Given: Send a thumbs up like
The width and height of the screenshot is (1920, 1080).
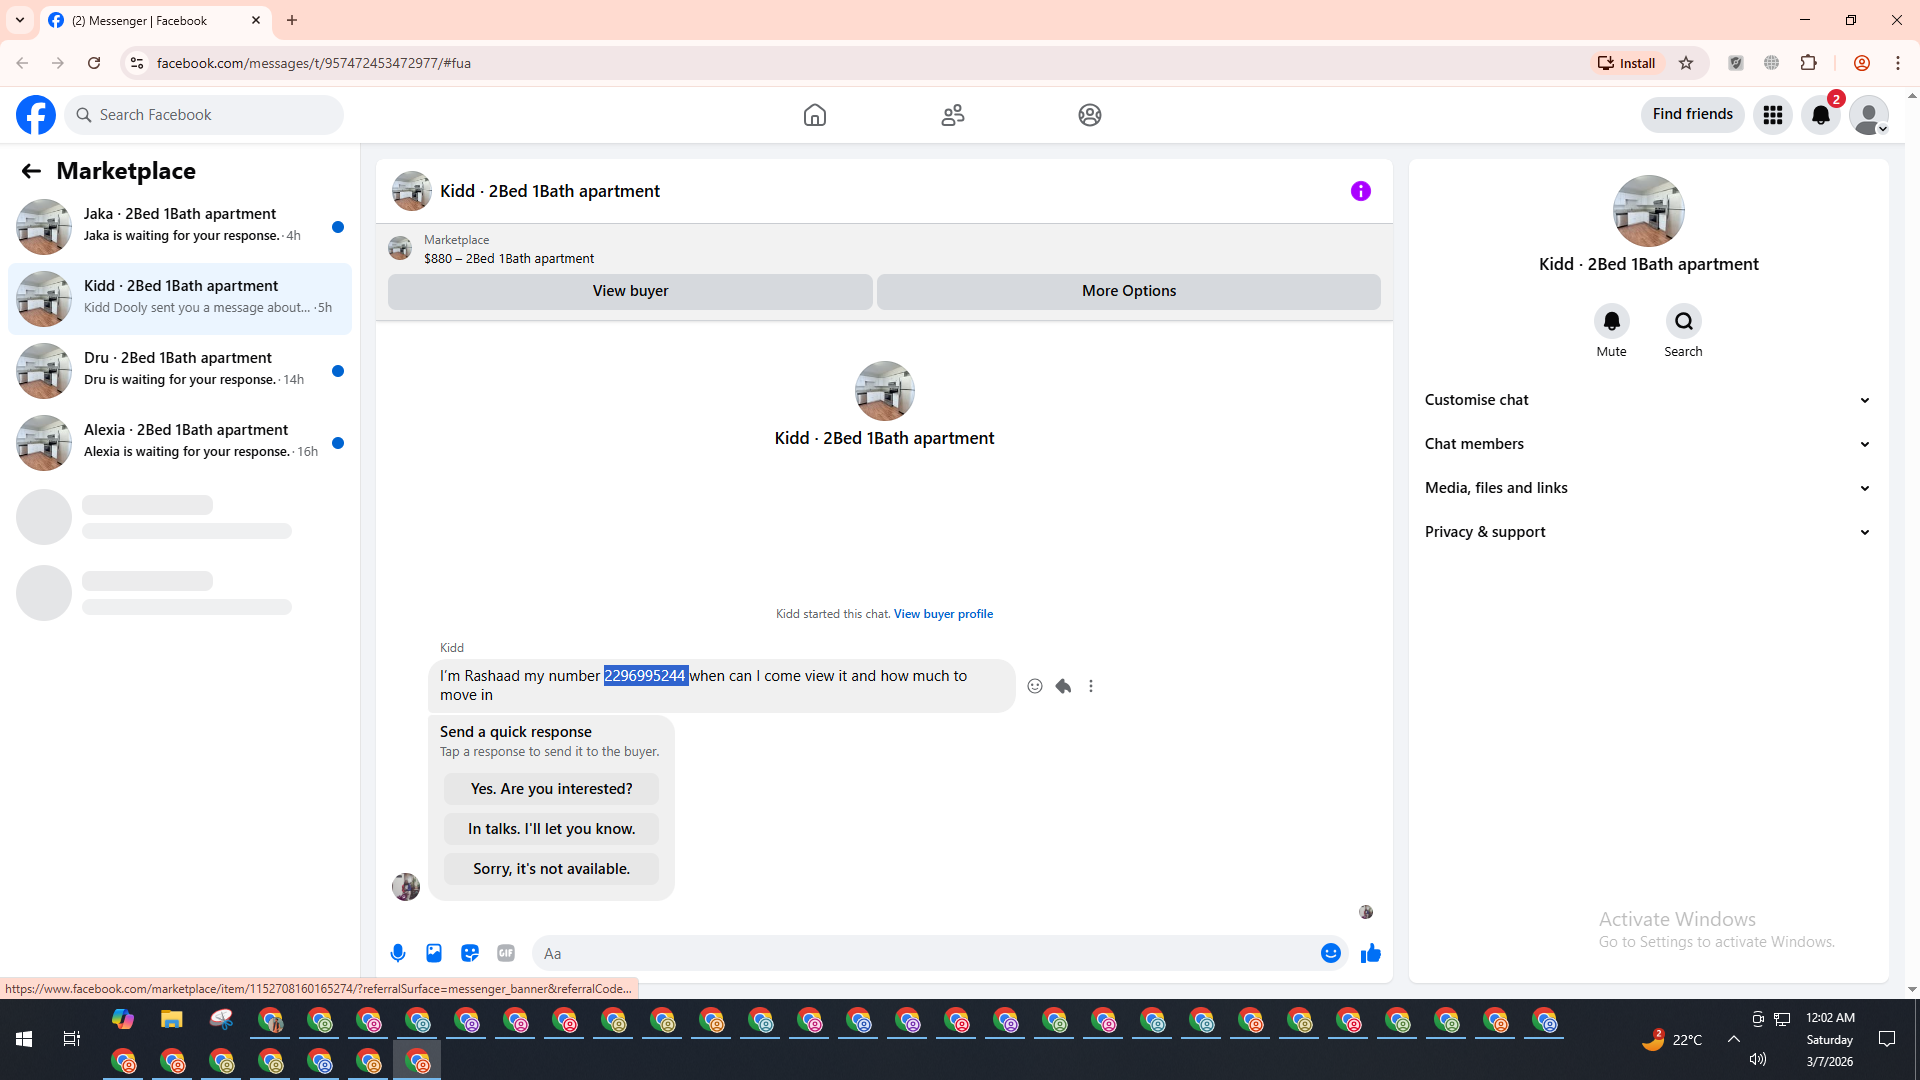Looking at the screenshot, I should point(1370,953).
